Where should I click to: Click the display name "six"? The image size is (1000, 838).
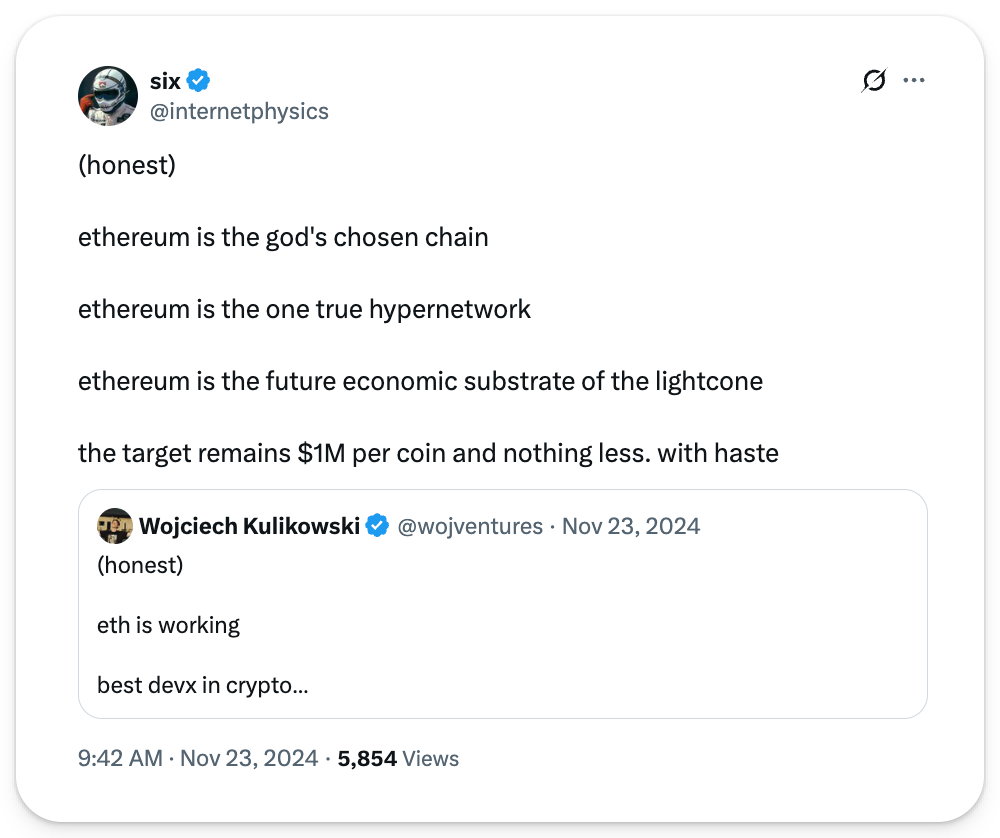tap(164, 81)
